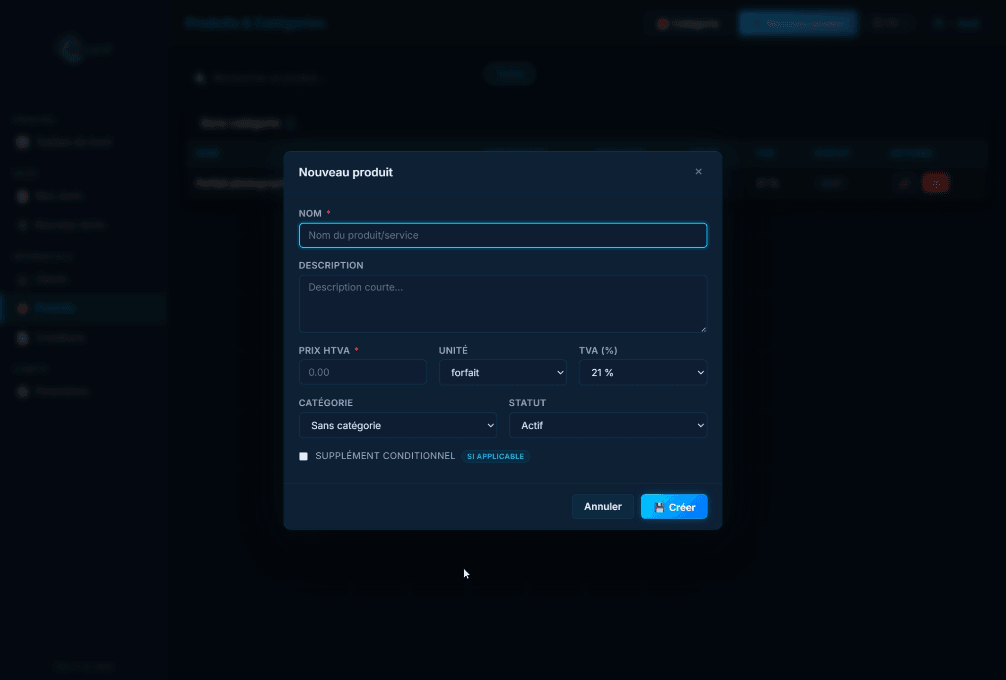
Task: Click the red trash icon on the product row
Action: pyautogui.click(x=936, y=183)
